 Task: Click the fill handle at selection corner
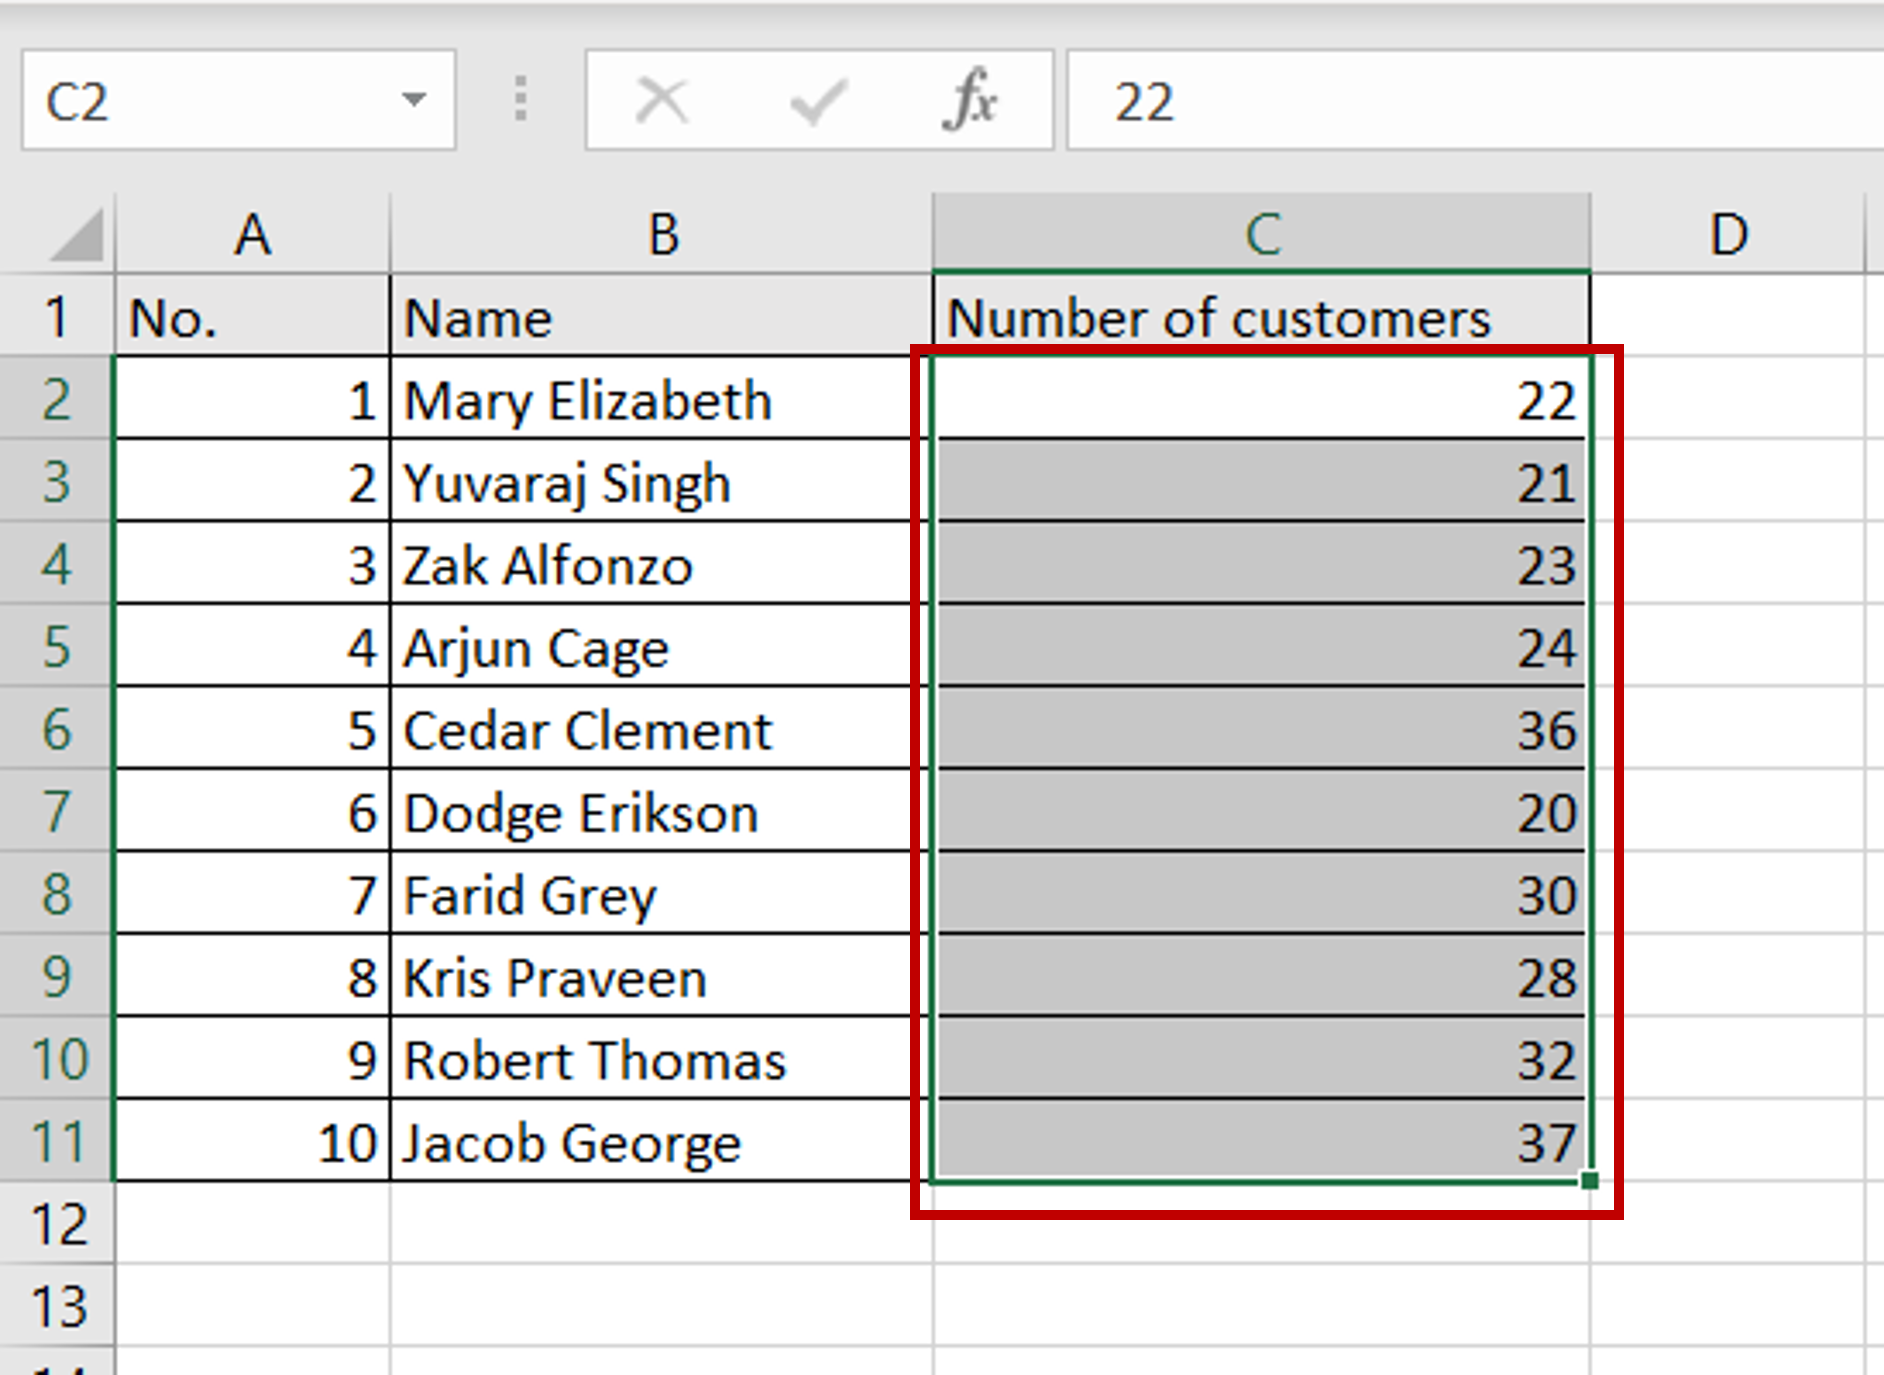click(1588, 1180)
